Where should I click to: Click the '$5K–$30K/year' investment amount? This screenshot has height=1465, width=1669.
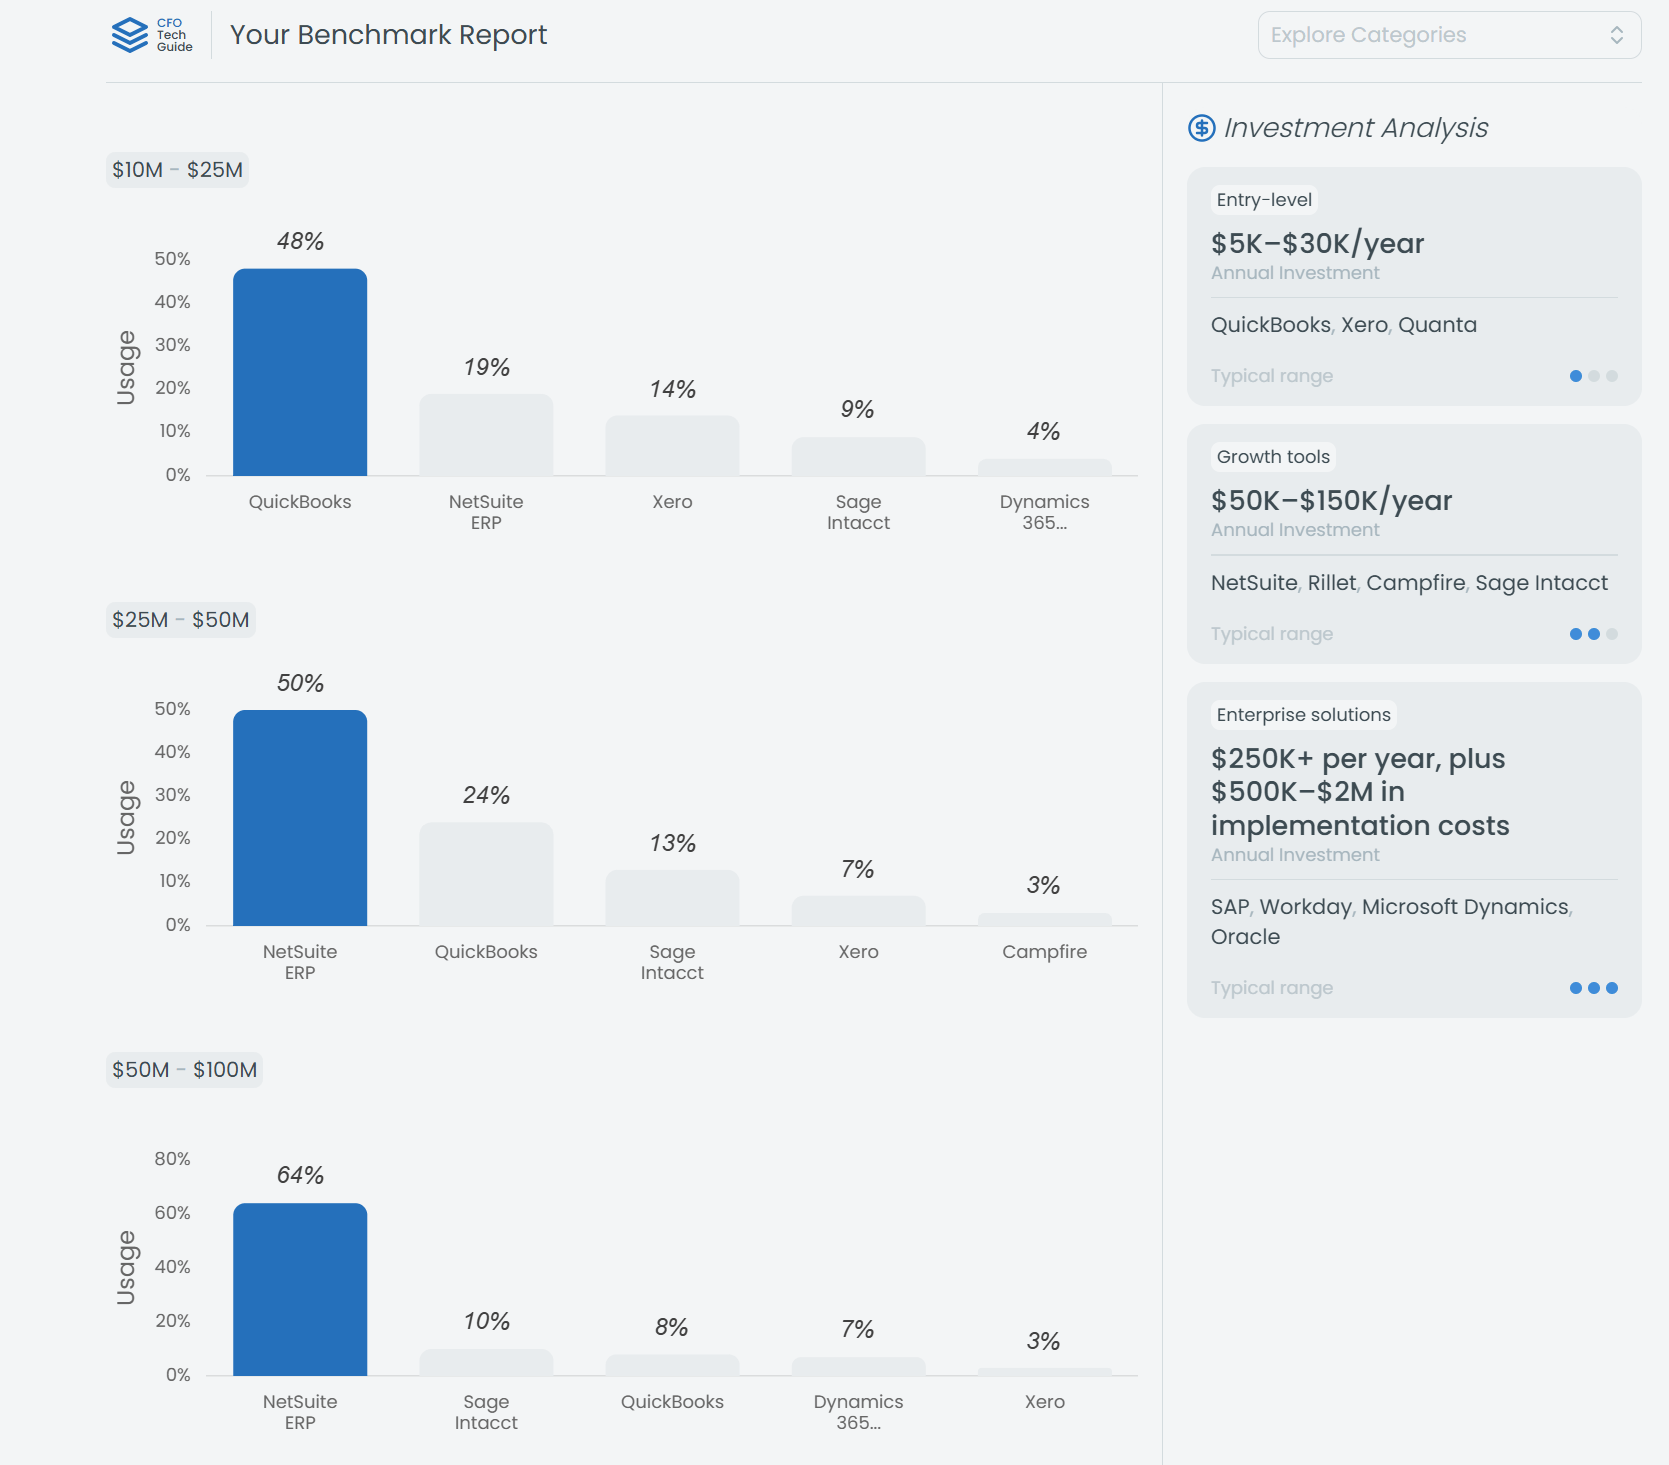(1317, 243)
